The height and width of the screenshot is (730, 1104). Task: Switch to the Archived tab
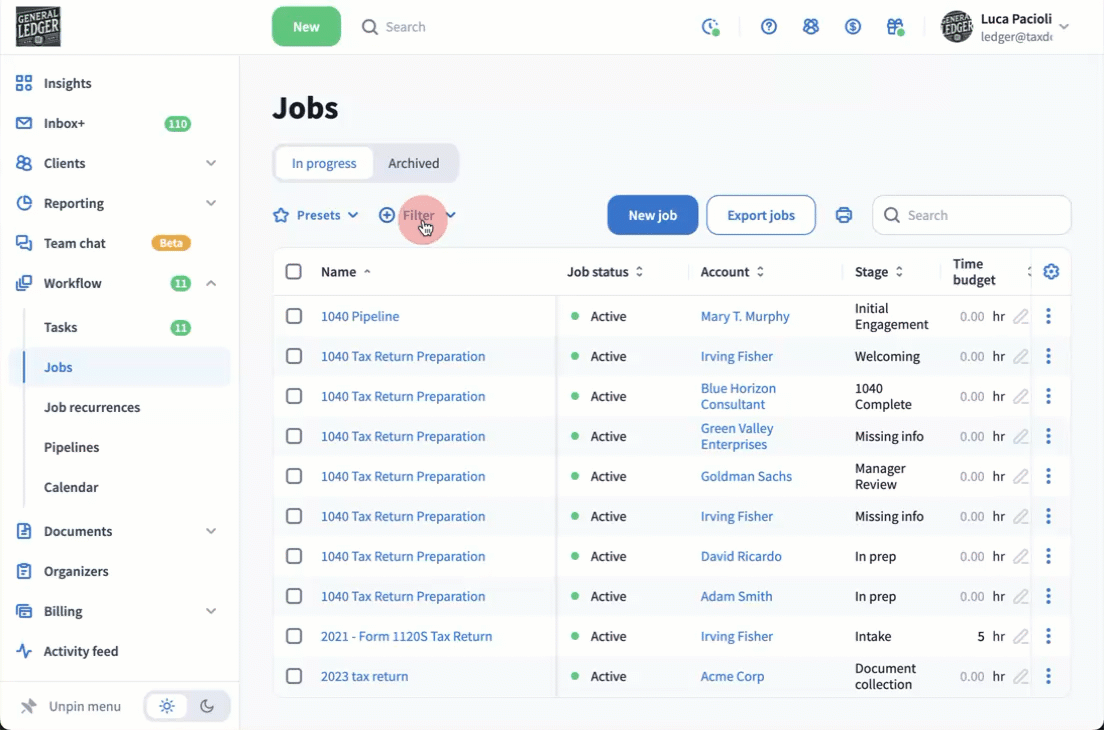click(x=413, y=163)
